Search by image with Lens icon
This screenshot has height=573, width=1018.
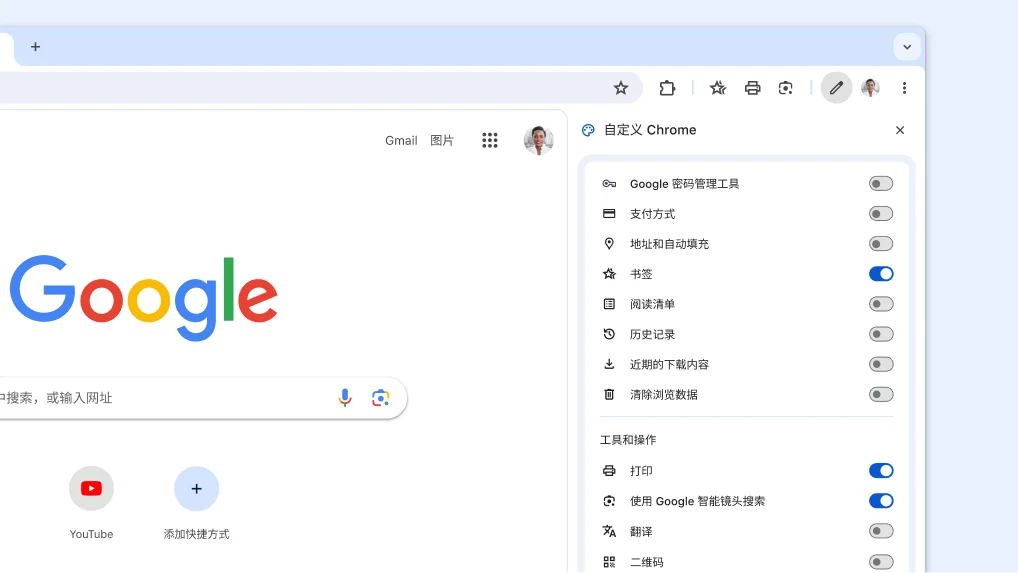(x=381, y=398)
